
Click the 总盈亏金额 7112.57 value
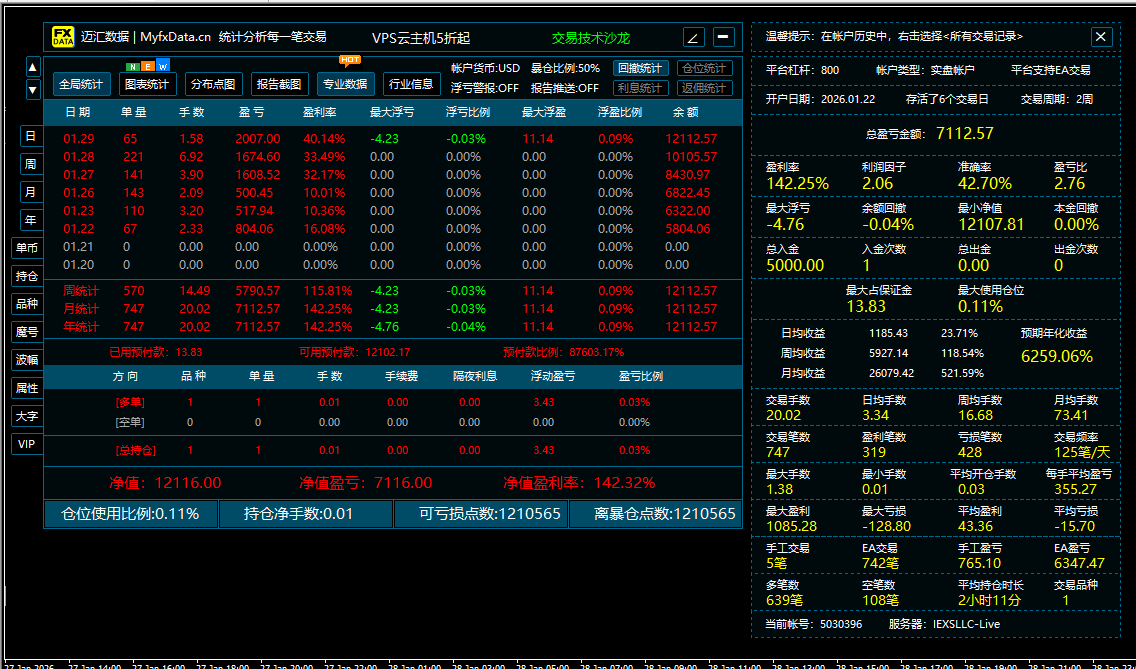click(x=964, y=133)
